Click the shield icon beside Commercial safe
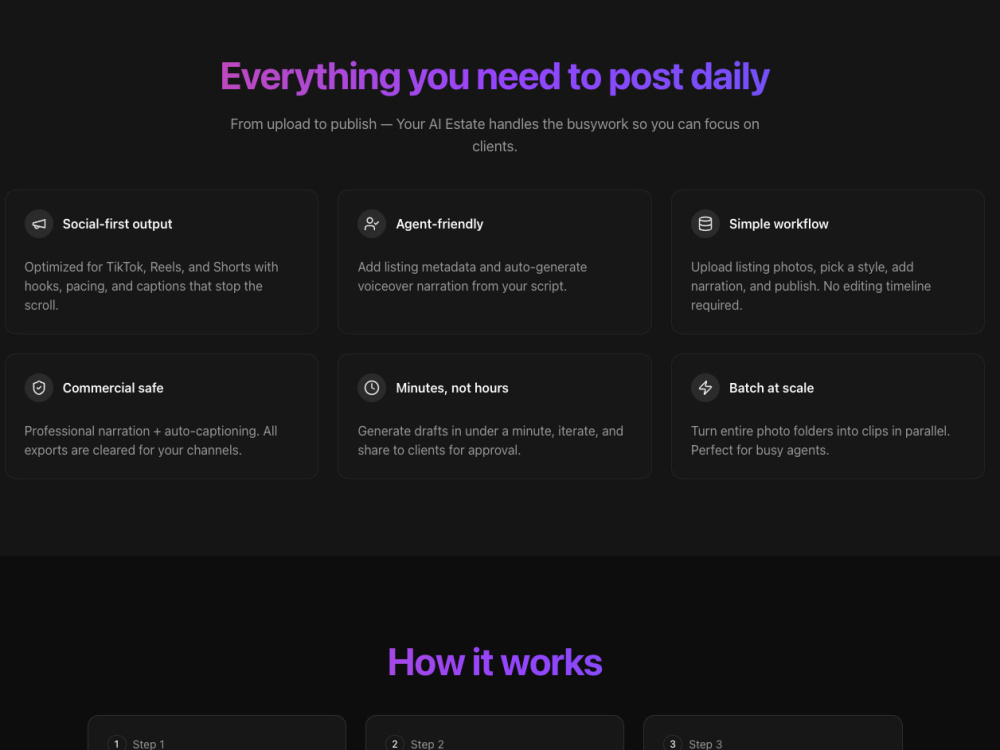1000x750 pixels. click(39, 388)
